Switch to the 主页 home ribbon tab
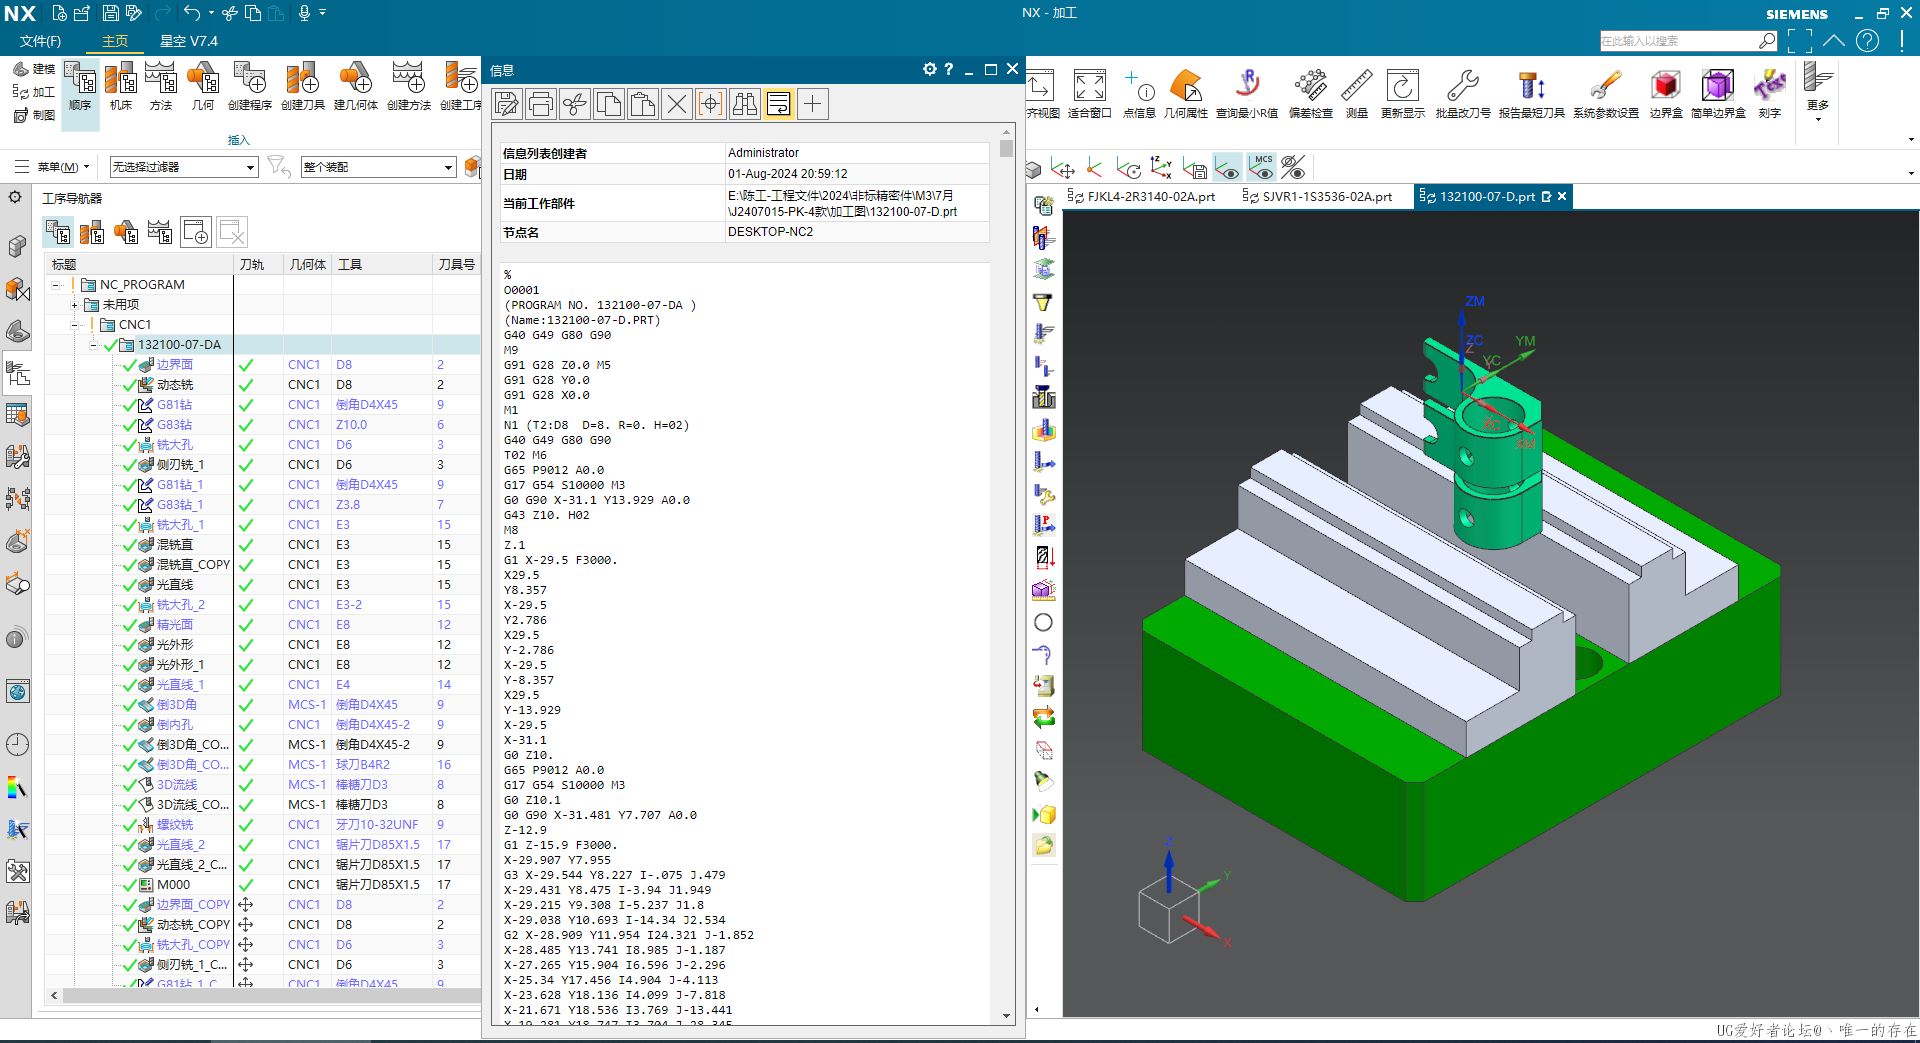The width and height of the screenshot is (1920, 1043). click(x=115, y=41)
